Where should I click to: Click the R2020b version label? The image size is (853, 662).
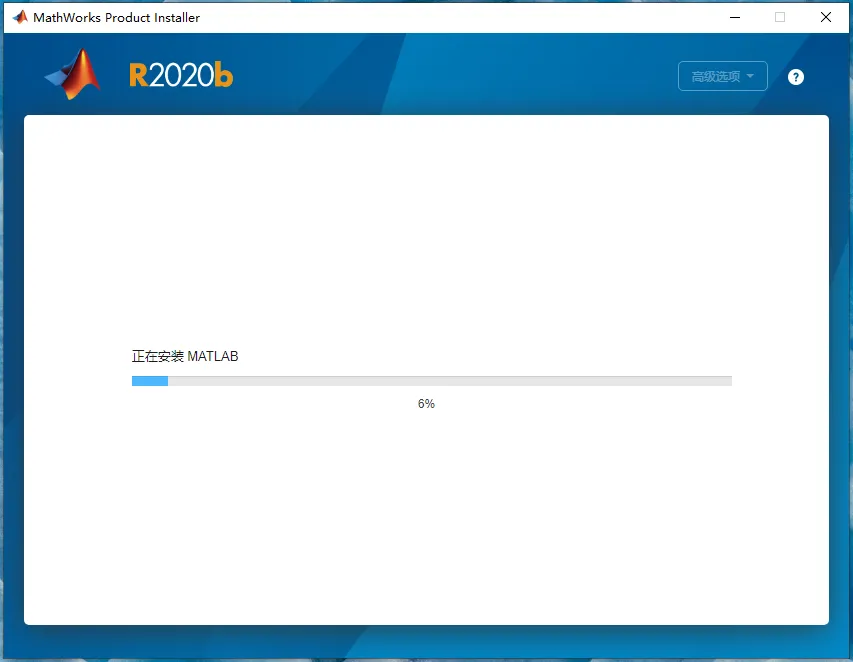[181, 75]
